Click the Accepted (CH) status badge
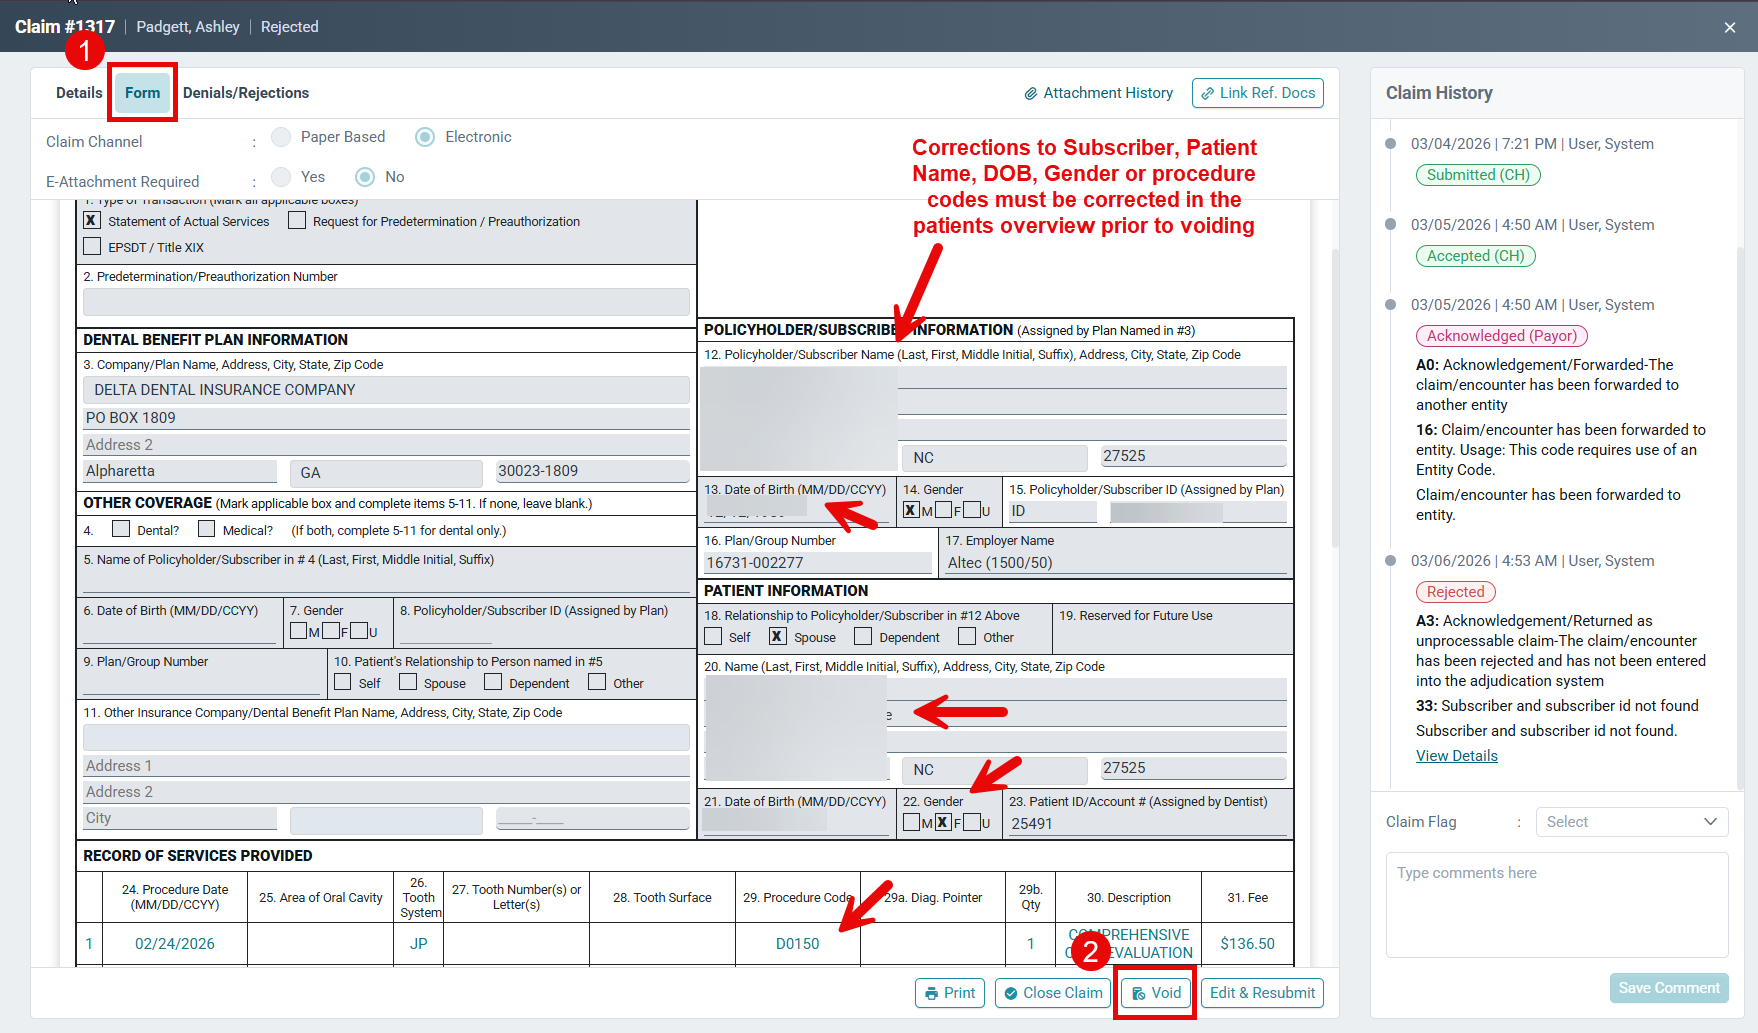This screenshot has height=1033, width=1758. (x=1475, y=256)
